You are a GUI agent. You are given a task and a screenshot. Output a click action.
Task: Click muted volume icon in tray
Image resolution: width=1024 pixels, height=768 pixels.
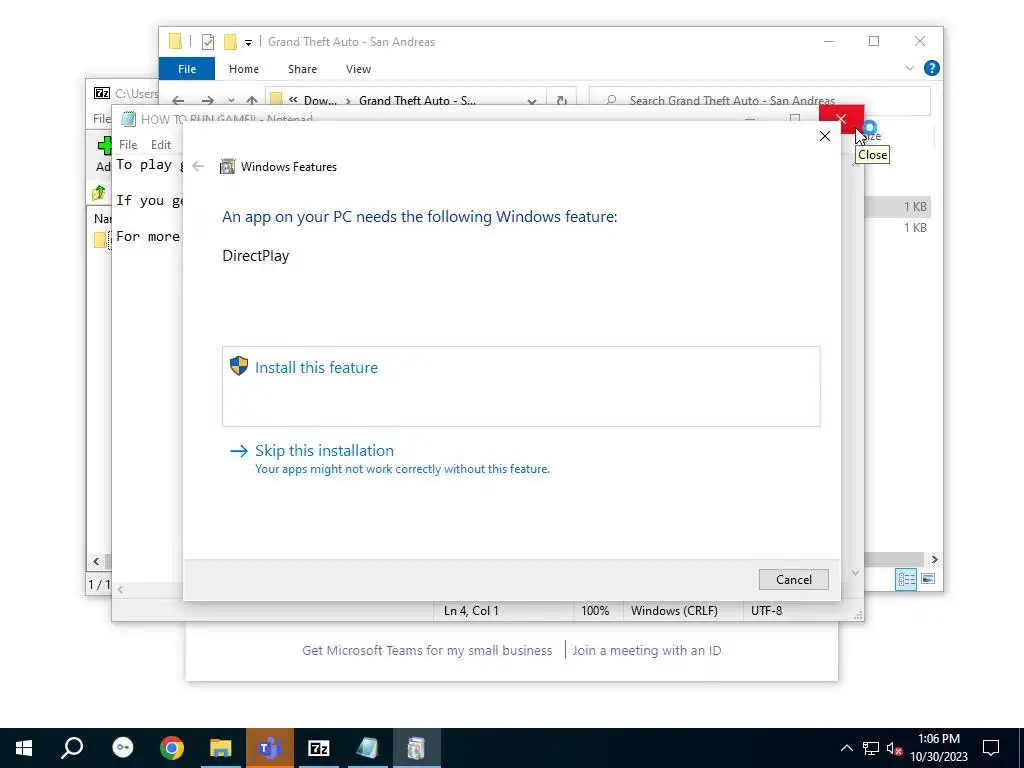coord(895,748)
